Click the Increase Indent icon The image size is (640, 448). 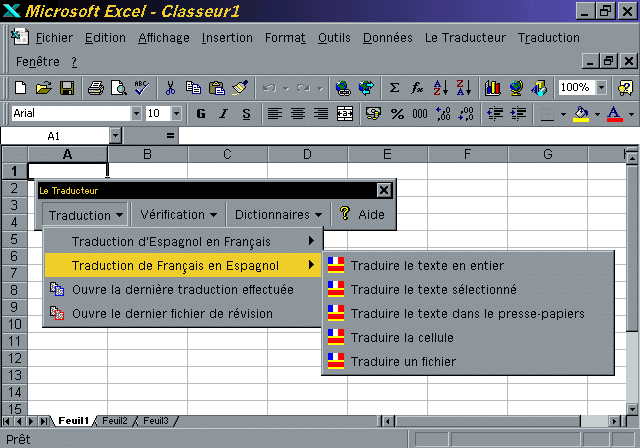(x=518, y=113)
